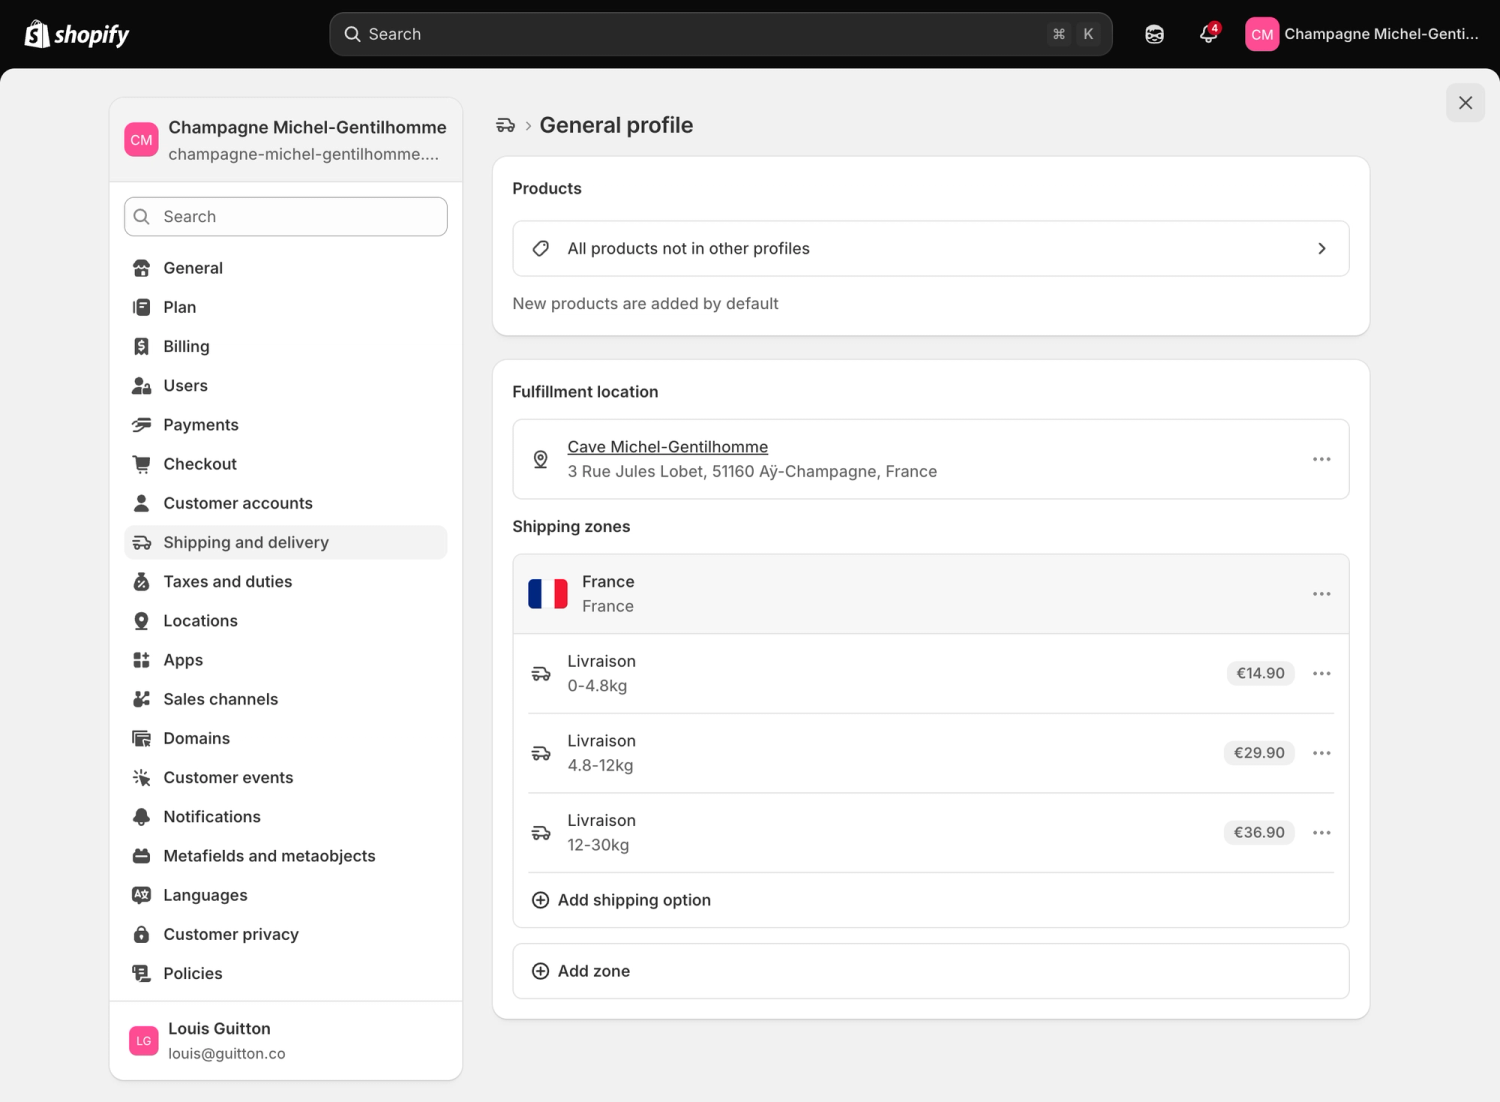Go to Locations settings
1500x1102 pixels.
coord(286,621)
